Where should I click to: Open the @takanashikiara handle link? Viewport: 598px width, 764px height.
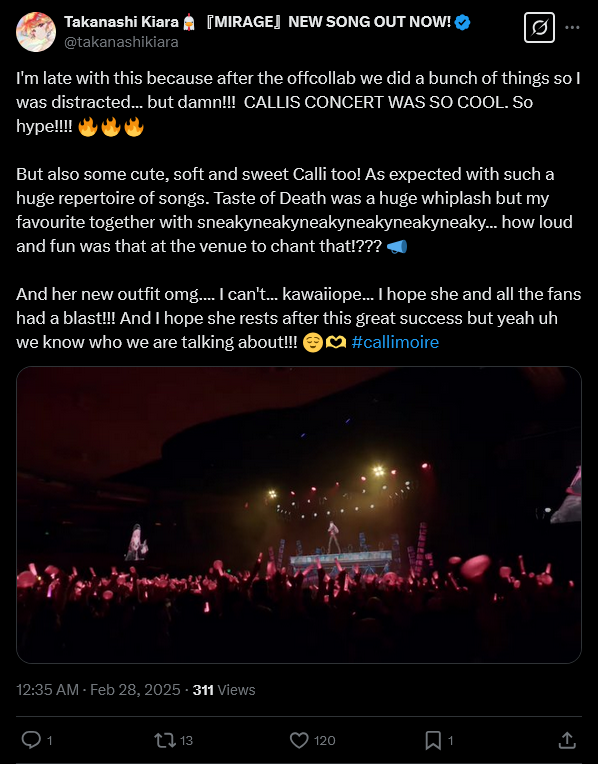pos(121,42)
